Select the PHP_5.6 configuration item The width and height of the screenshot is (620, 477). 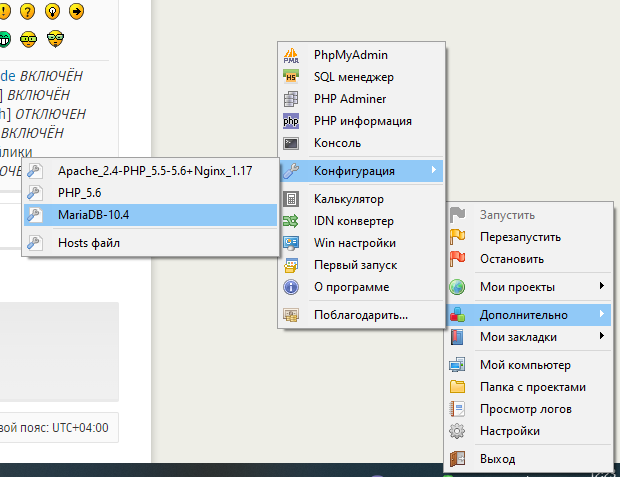(x=80, y=192)
